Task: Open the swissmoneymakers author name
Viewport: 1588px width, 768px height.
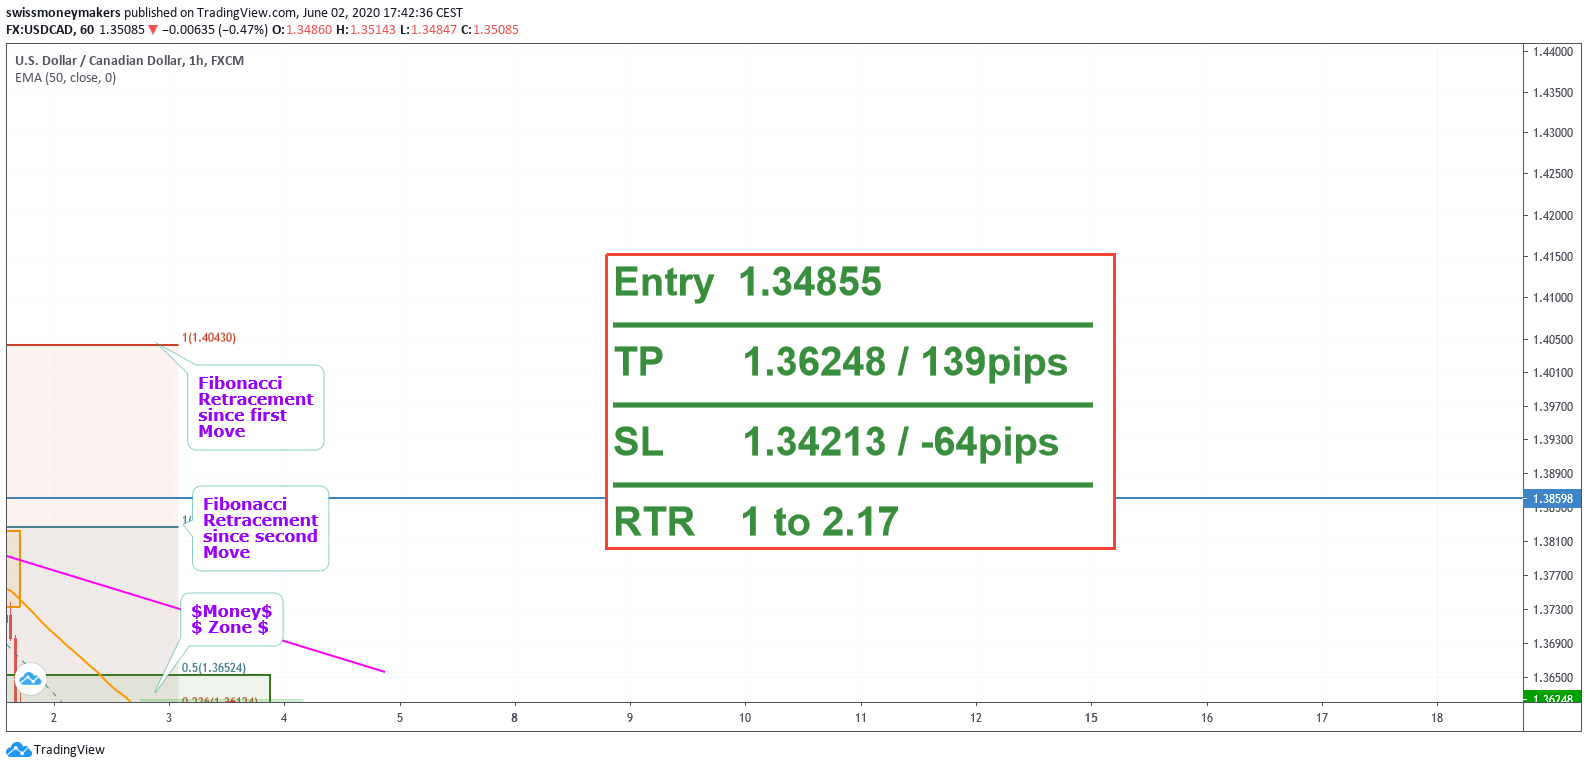Action: coord(63,13)
